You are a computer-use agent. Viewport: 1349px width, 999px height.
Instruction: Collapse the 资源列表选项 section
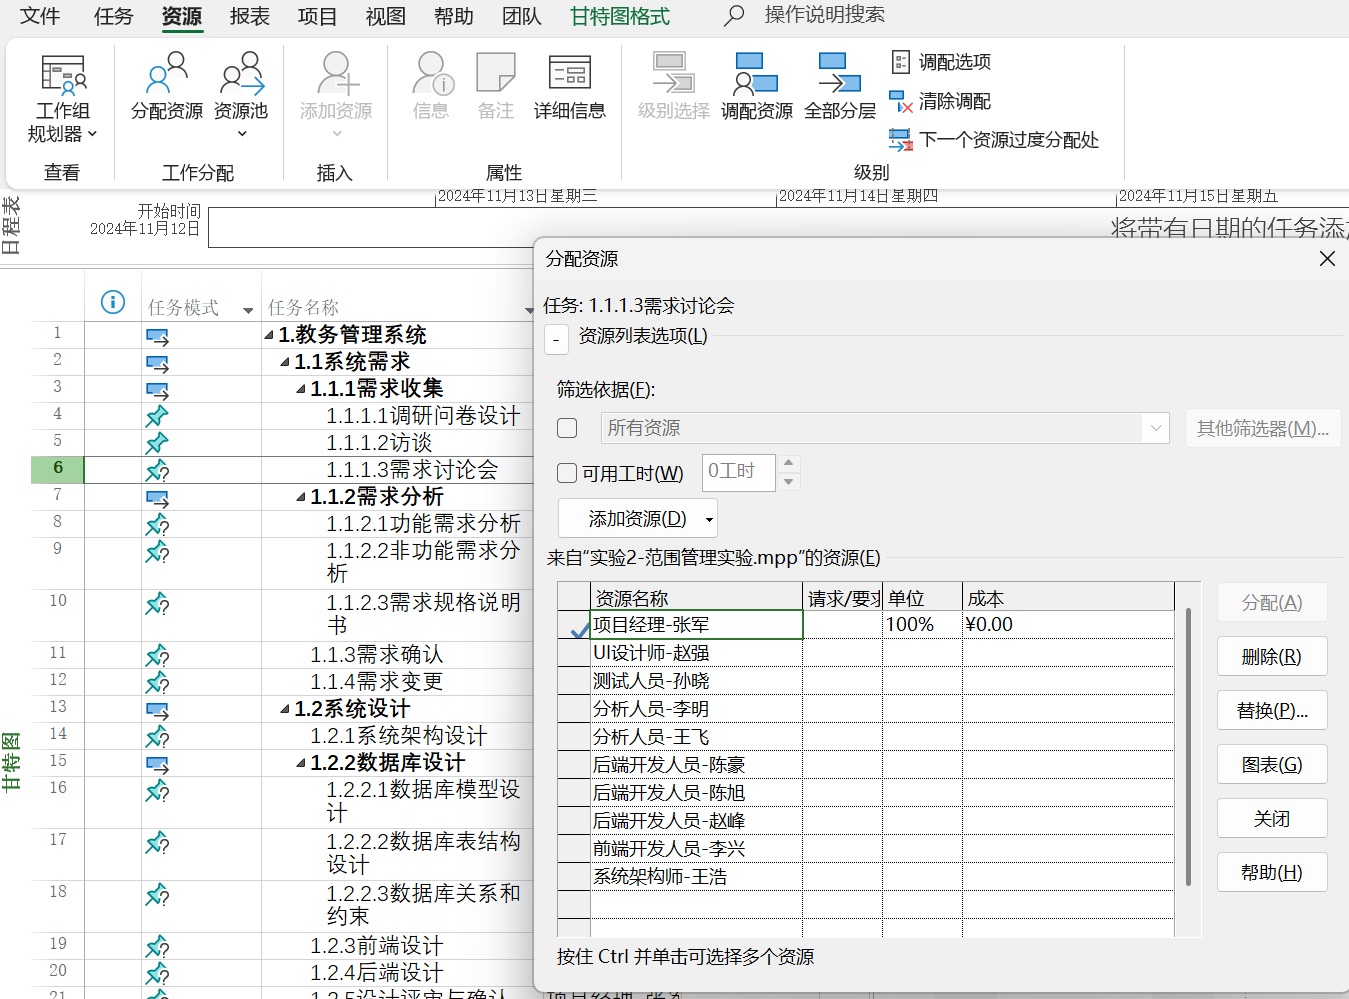click(x=556, y=339)
